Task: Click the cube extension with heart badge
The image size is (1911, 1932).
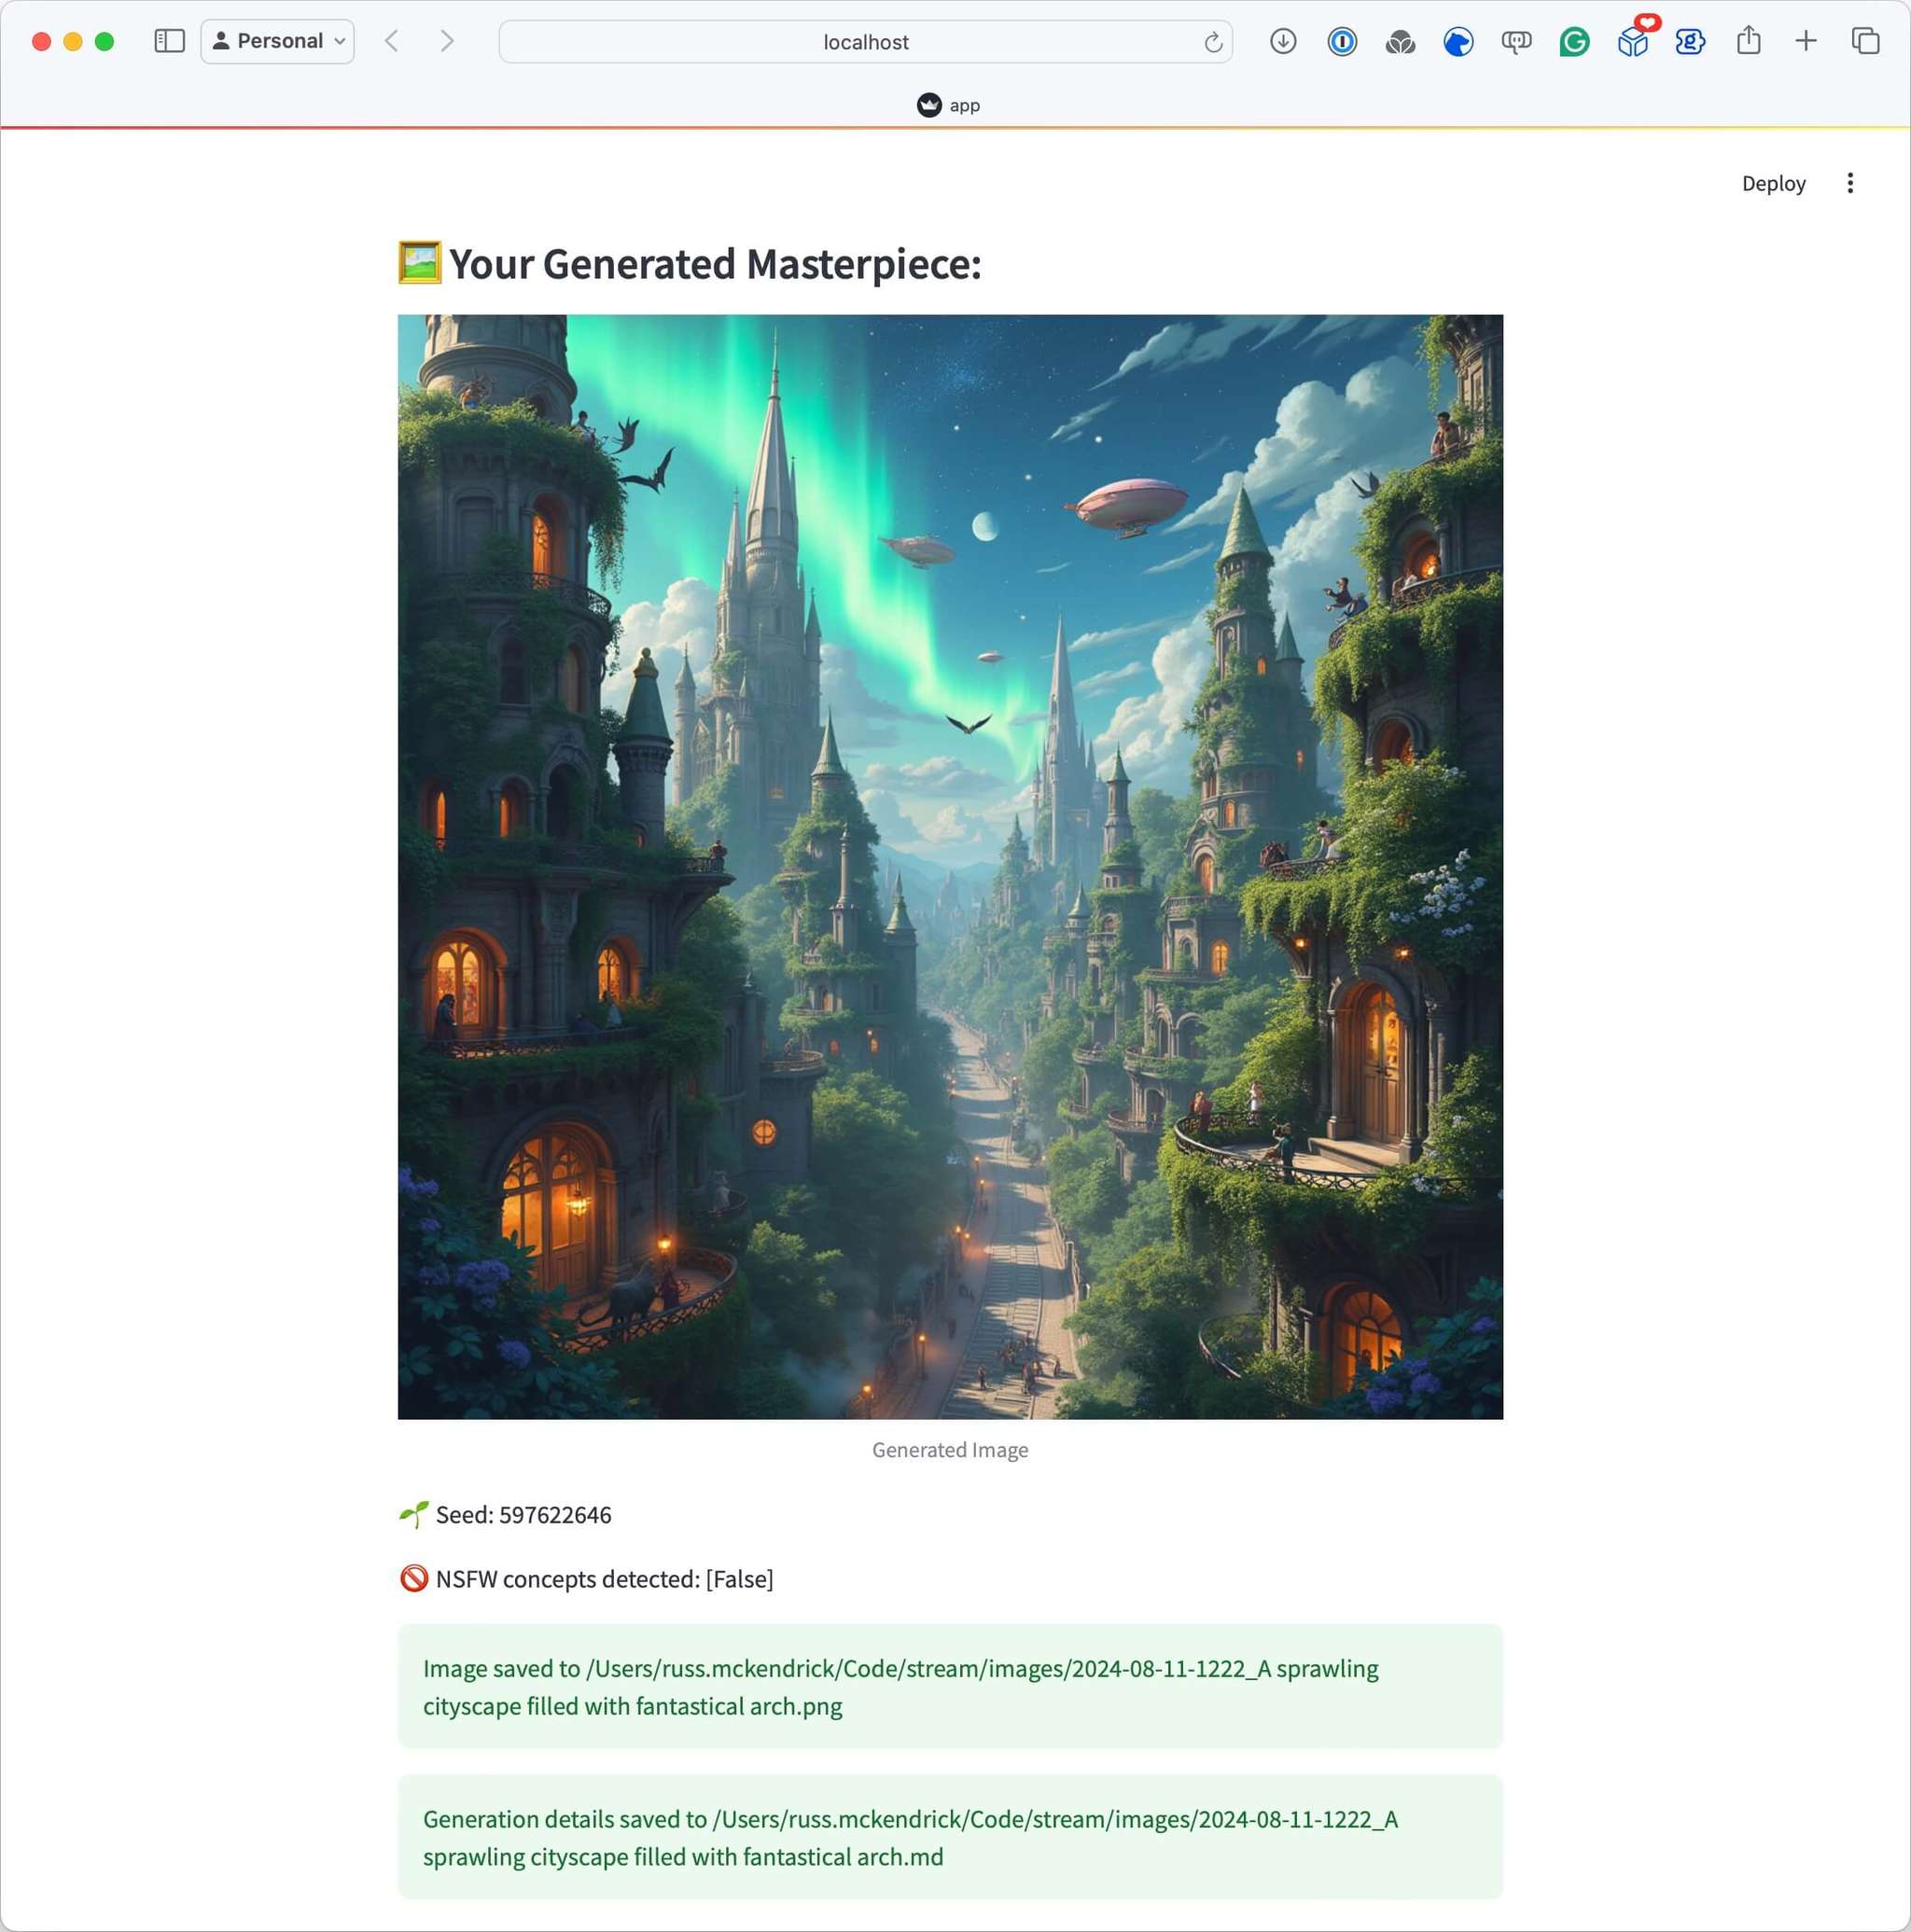Action: (1632, 41)
